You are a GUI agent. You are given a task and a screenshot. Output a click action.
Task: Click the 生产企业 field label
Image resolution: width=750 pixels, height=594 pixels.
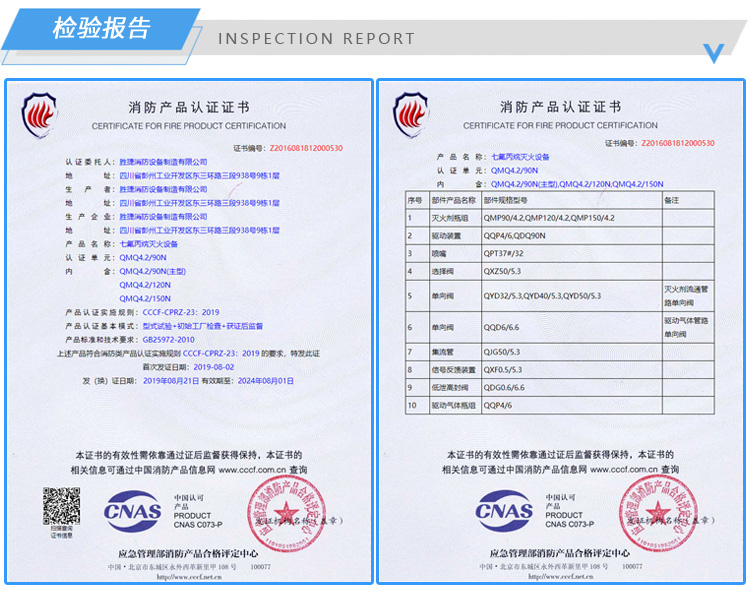[90, 217]
